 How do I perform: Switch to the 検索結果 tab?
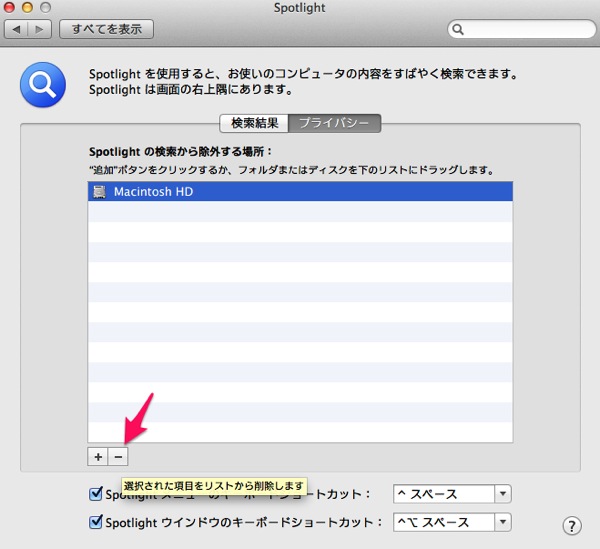254,123
